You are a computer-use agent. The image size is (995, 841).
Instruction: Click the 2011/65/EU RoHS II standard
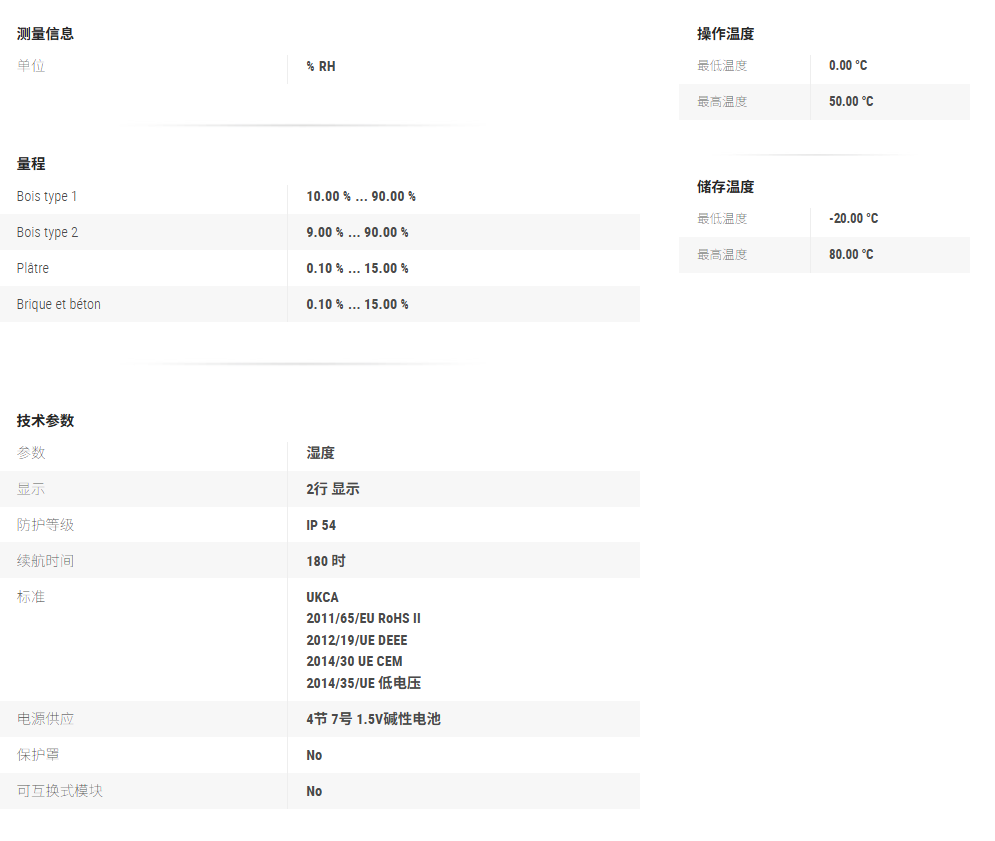pos(363,619)
